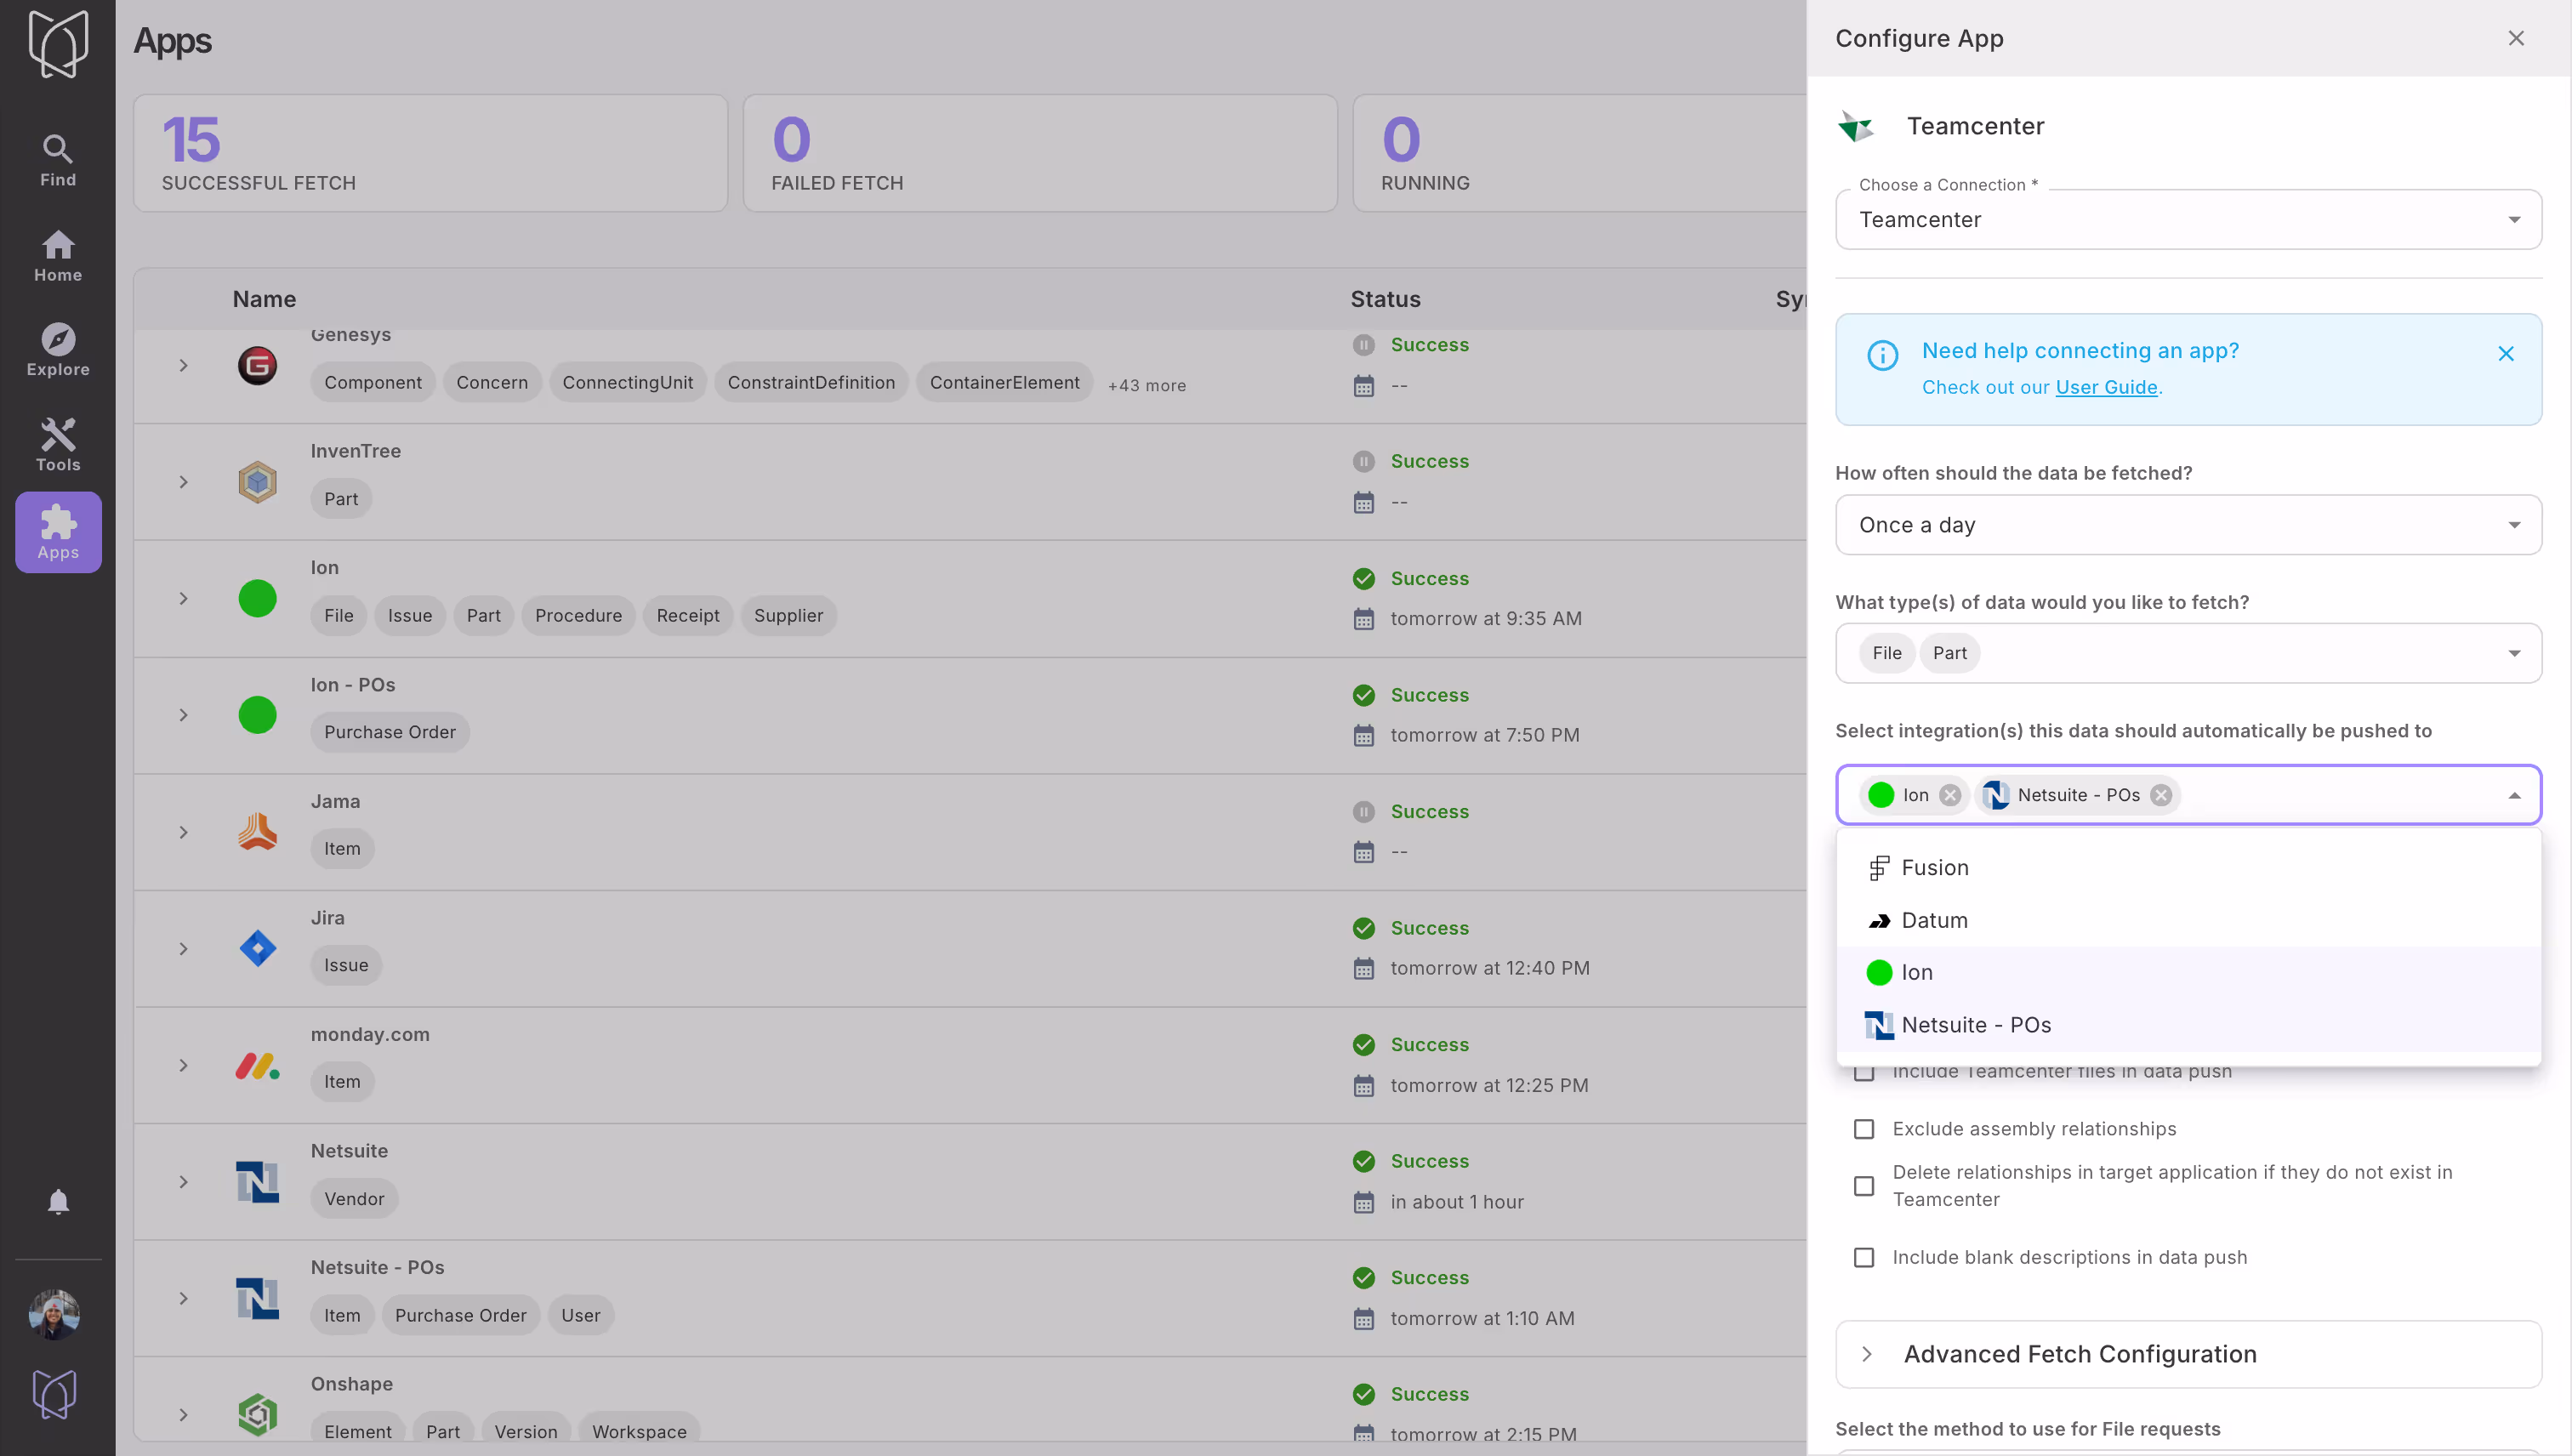
Task: Click the Procedure tag in Ion row
Action: pos(578,616)
